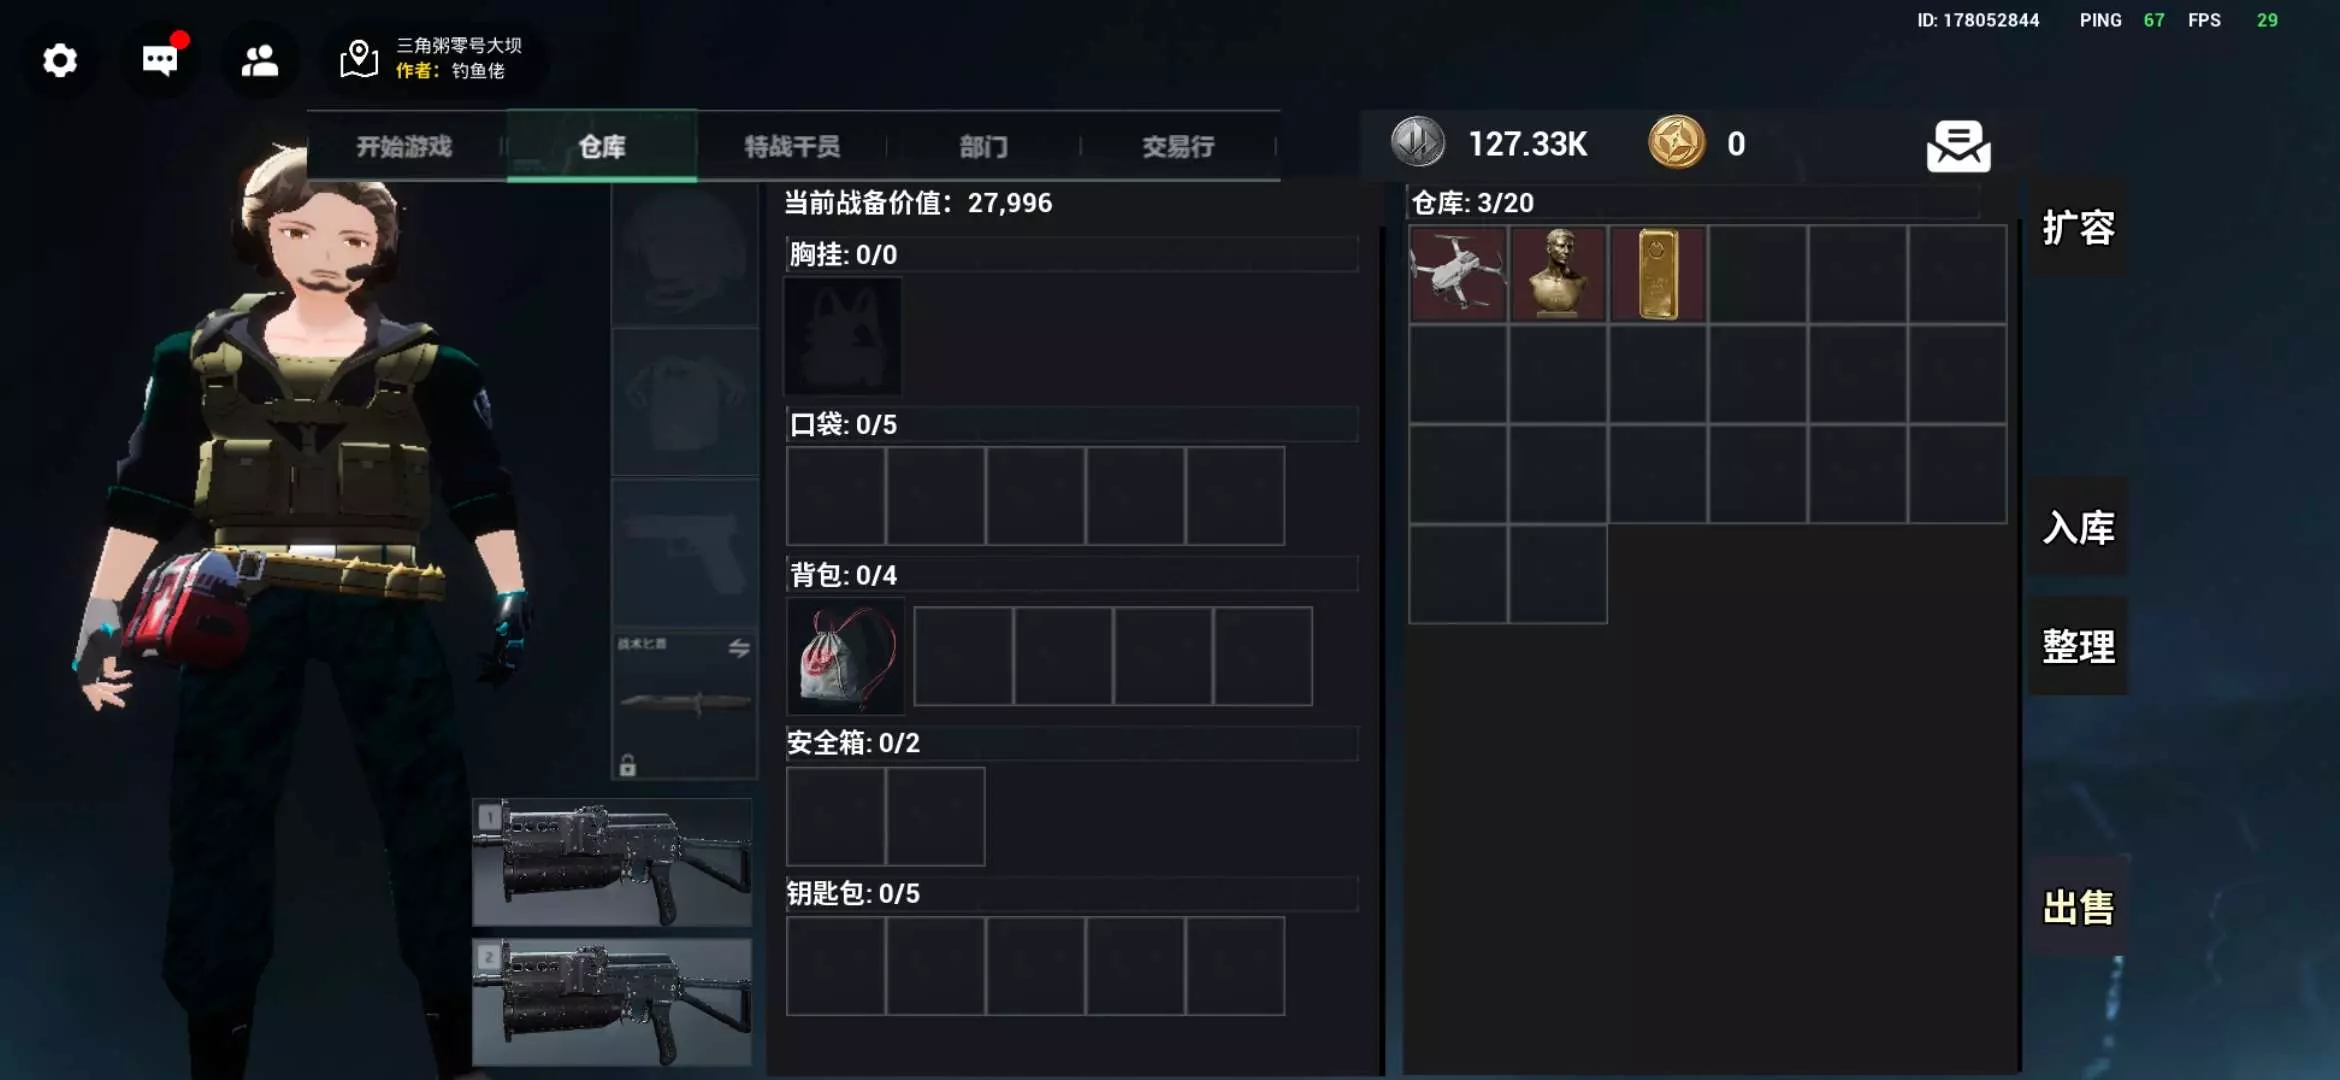2340x1080 pixels.
Task: Select the bronze bust statue item
Action: 1558,273
